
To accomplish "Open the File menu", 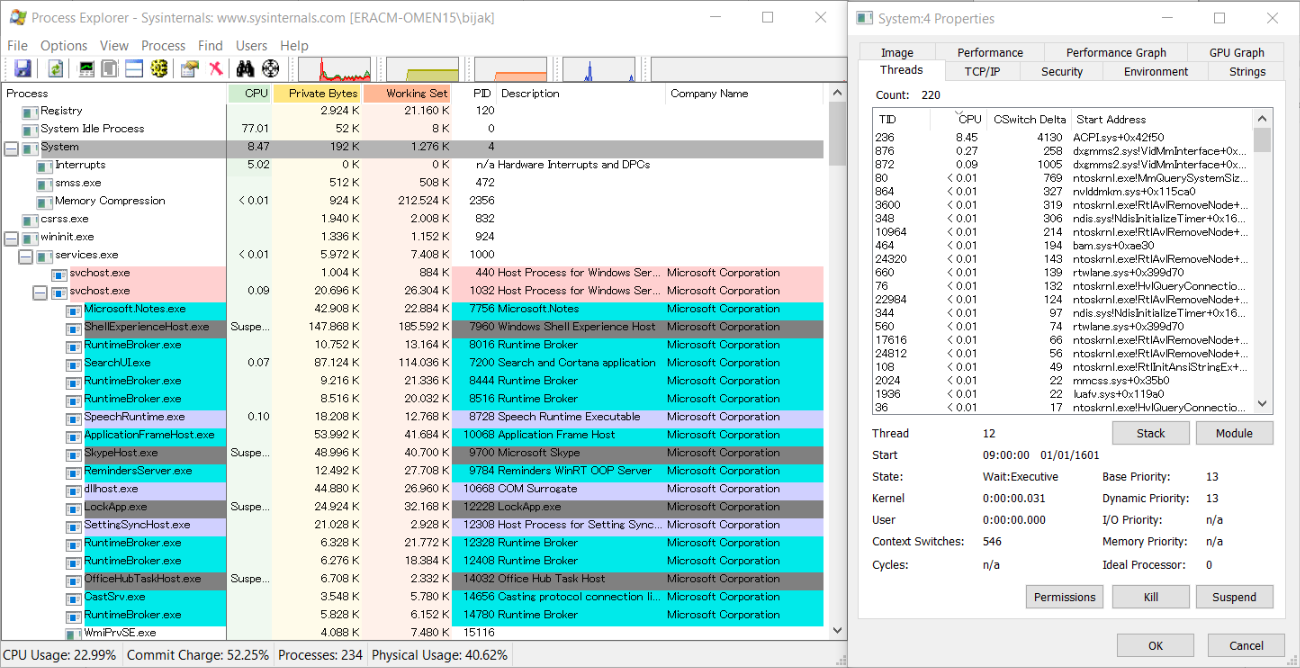I will pos(18,45).
